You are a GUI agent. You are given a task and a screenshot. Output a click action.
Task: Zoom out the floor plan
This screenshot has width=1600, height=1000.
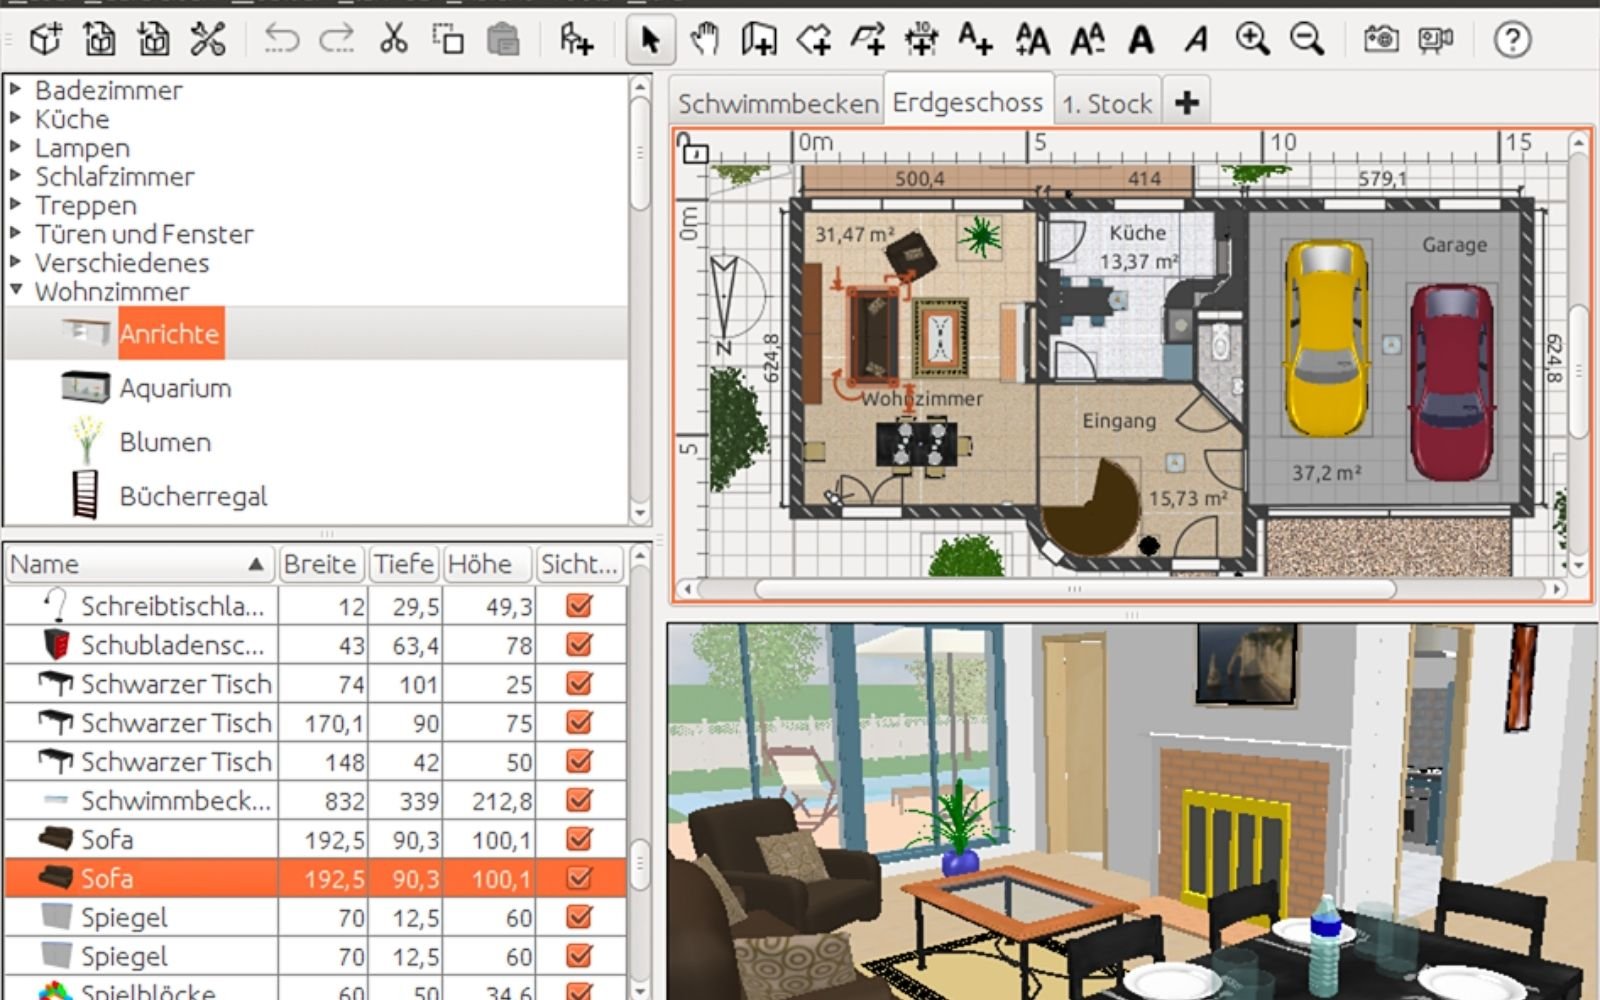[1305, 42]
